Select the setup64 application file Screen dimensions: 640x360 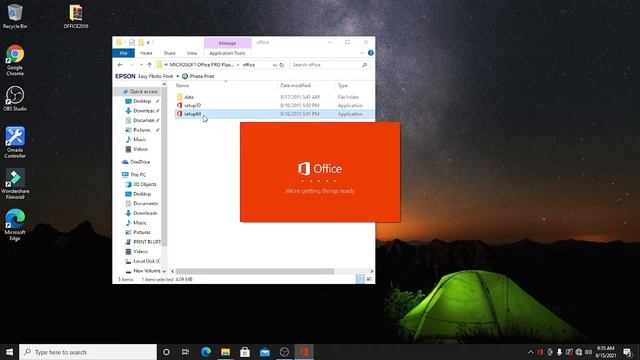[x=192, y=114]
